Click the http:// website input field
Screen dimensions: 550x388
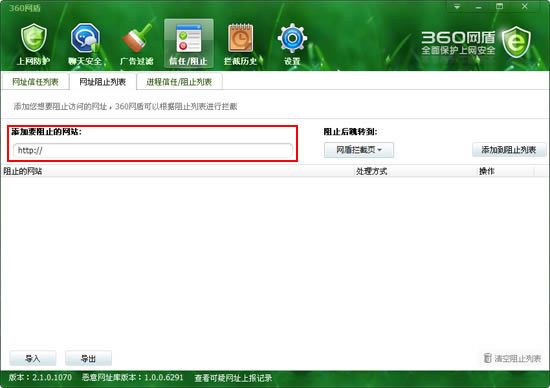tap(153, 150)
